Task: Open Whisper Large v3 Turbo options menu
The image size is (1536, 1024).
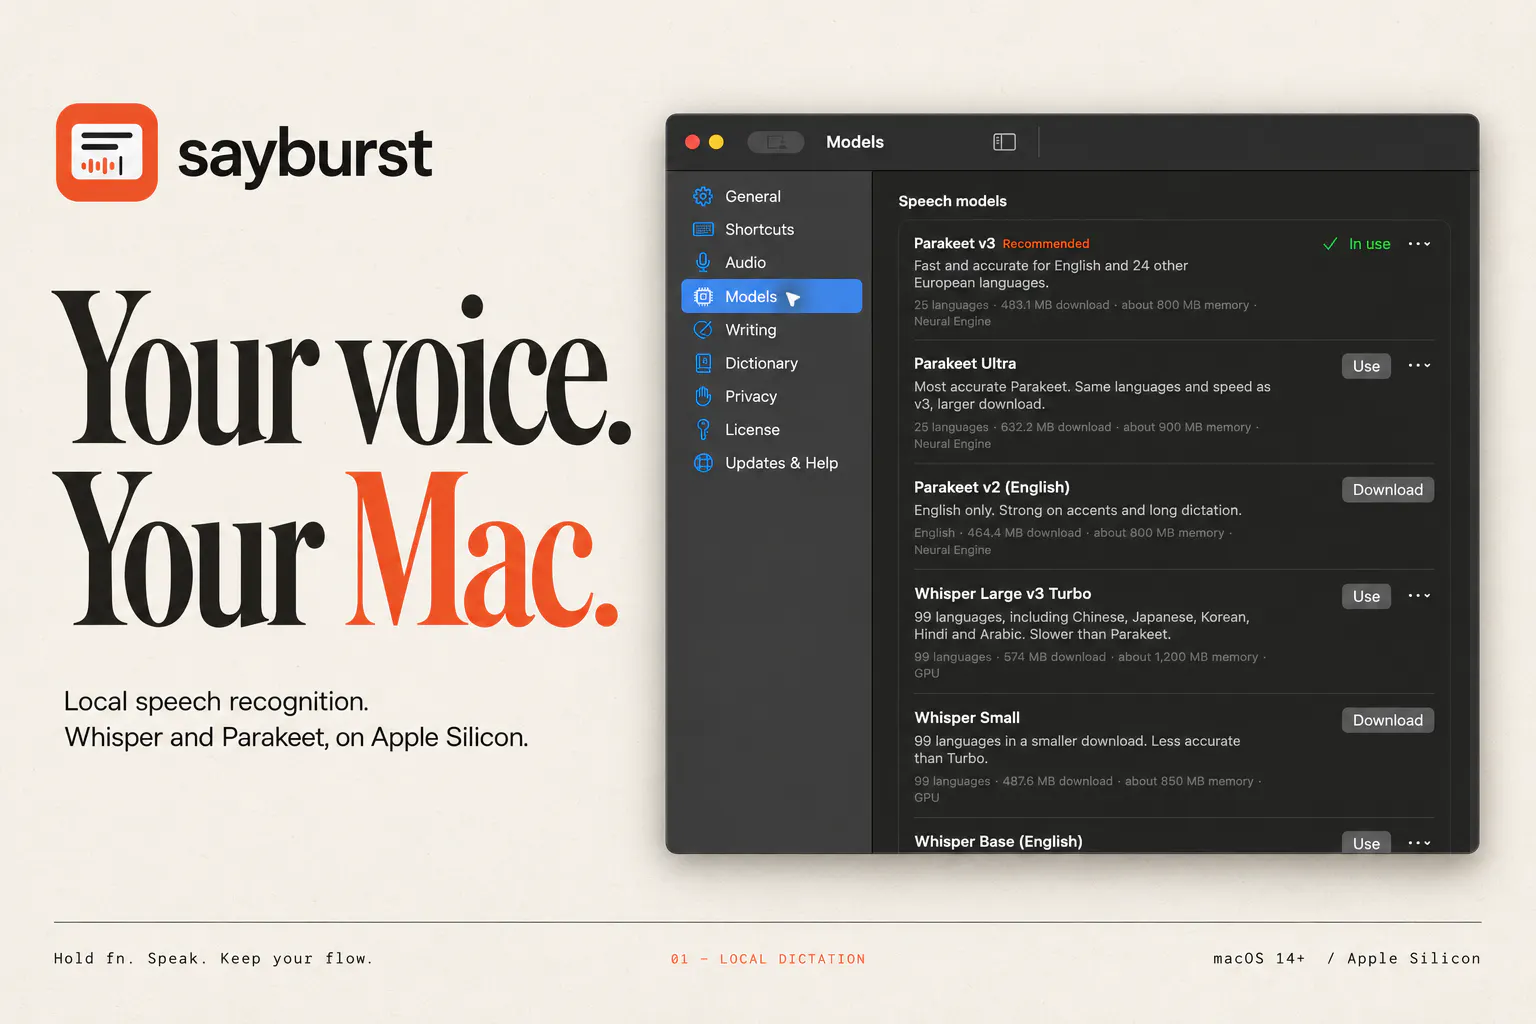Action: click(x=1419, y=596)
